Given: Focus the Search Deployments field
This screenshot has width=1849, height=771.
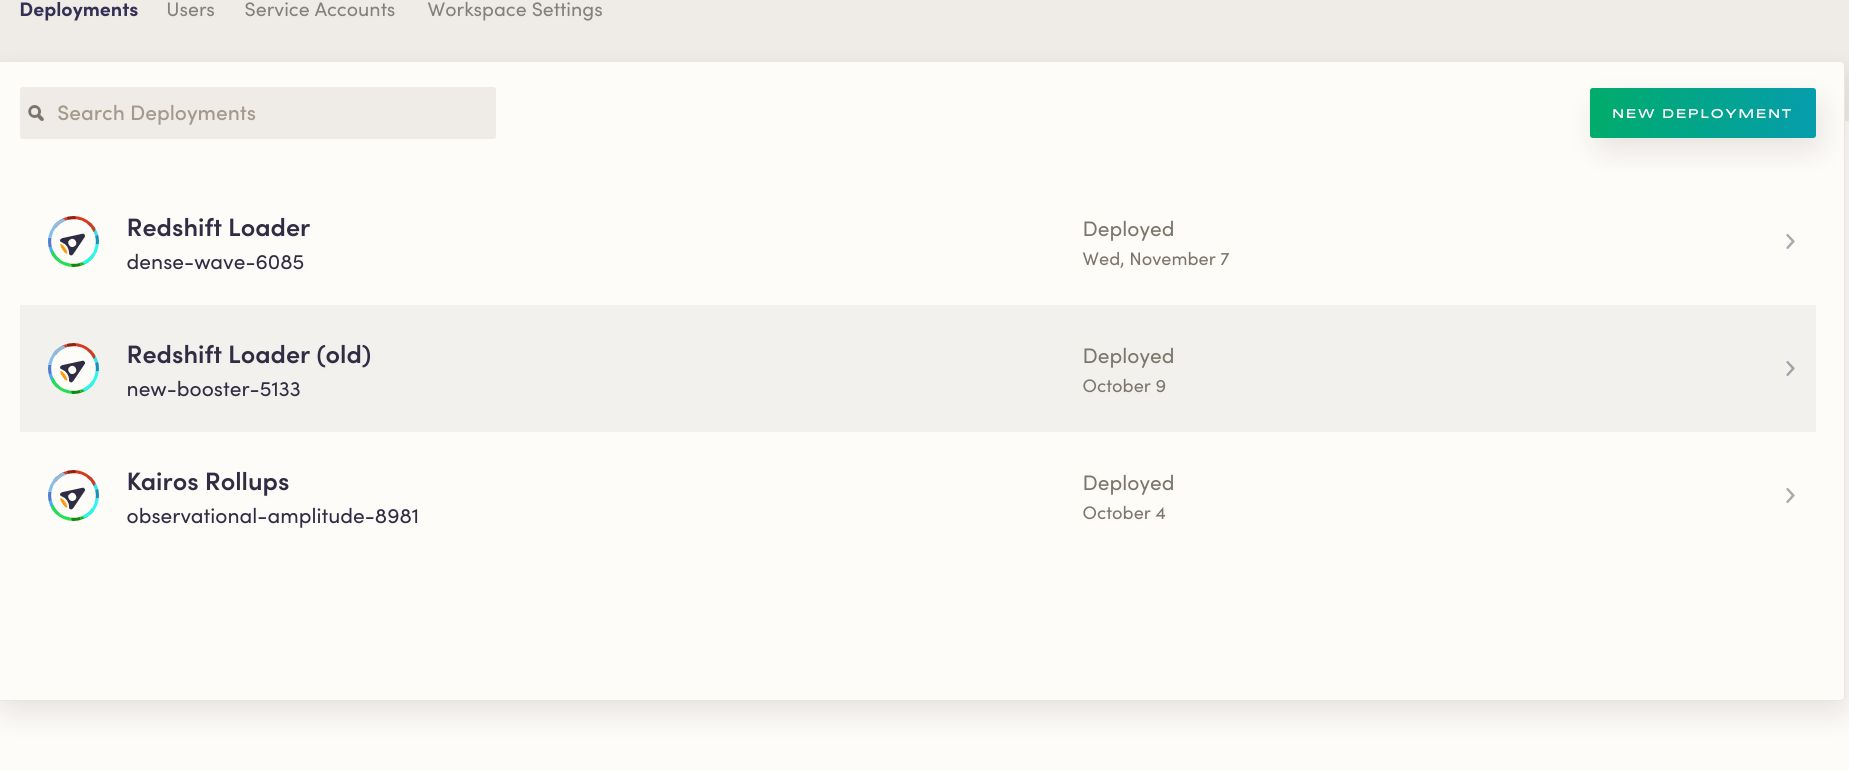Looking at the screenshot, I should click(270, 113).
